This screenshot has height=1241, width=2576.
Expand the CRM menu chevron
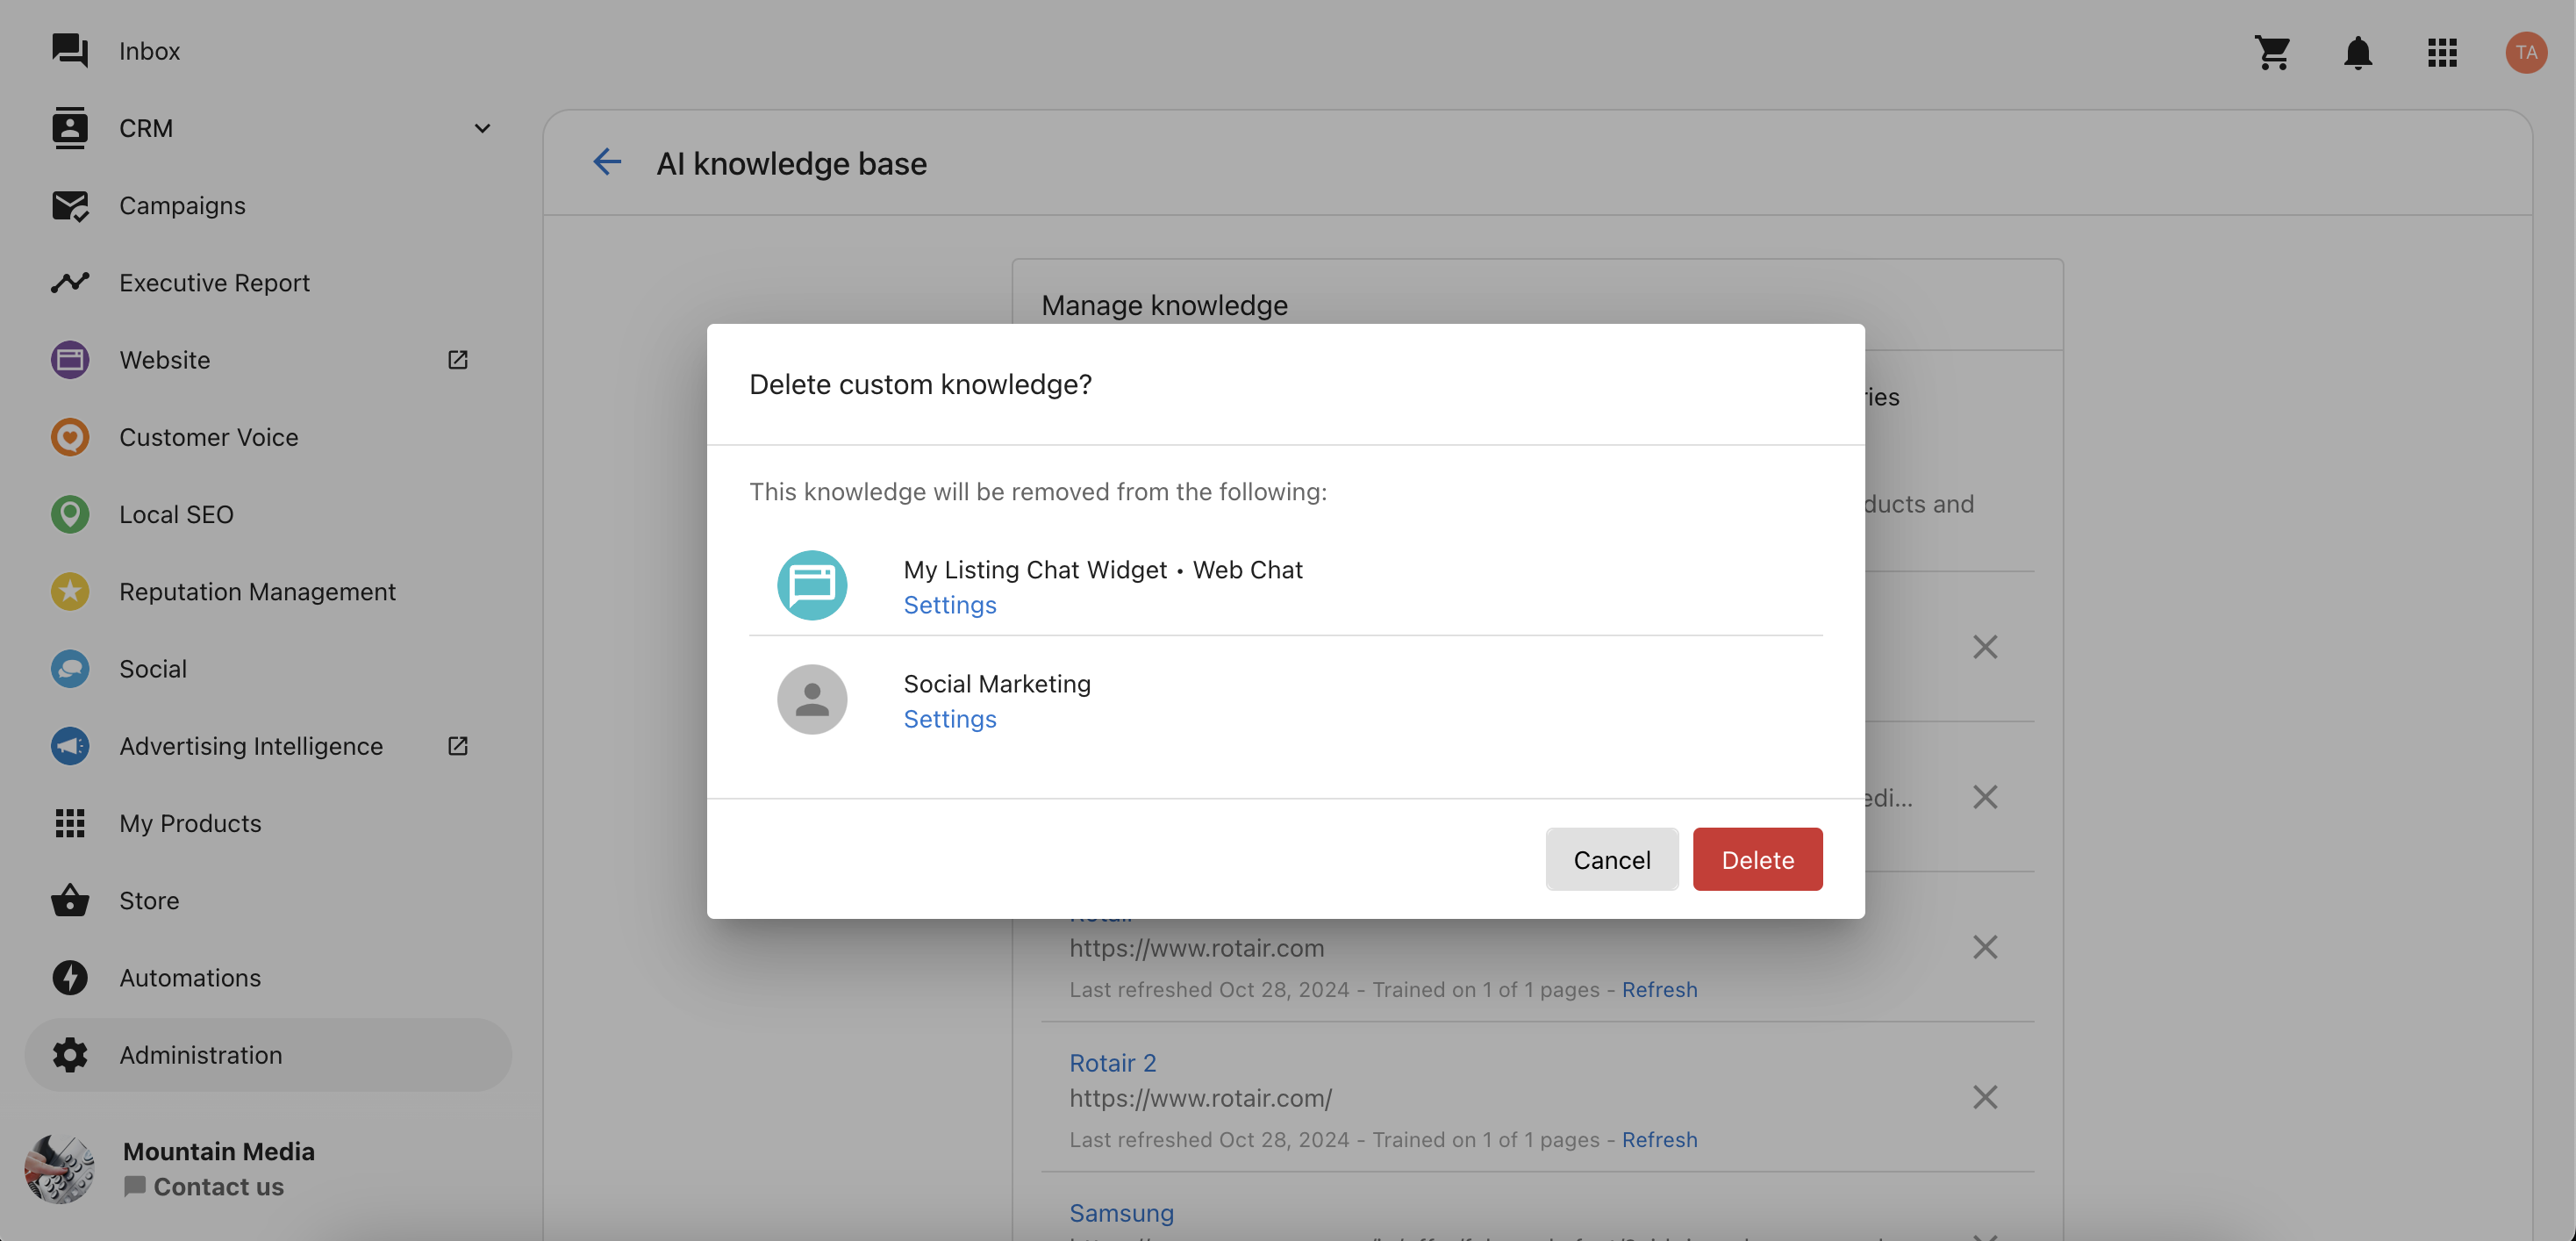(482, 128)
